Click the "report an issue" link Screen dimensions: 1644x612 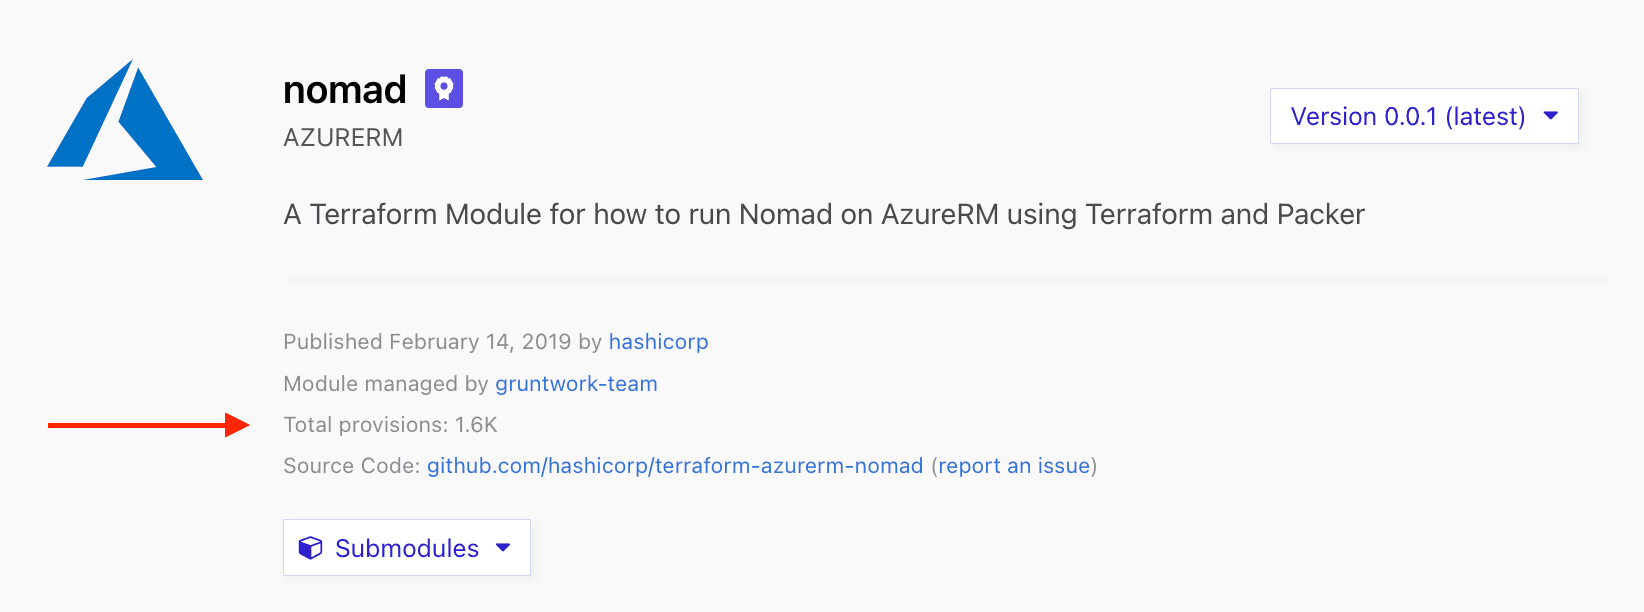click(x=1014, y=466)
